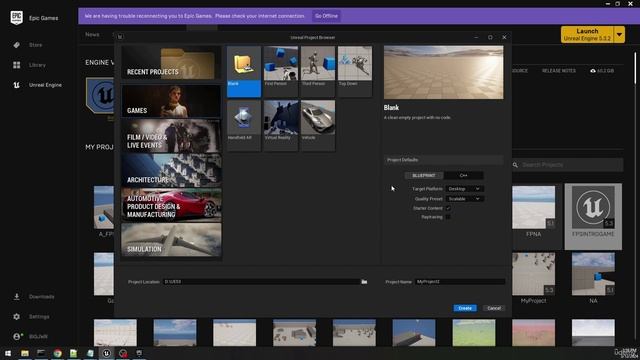The height and width of the screenshot is (360, 640).
Task: Open the MyProject project thumbnail
Action: pyautogui.click(x=533, y=274)
